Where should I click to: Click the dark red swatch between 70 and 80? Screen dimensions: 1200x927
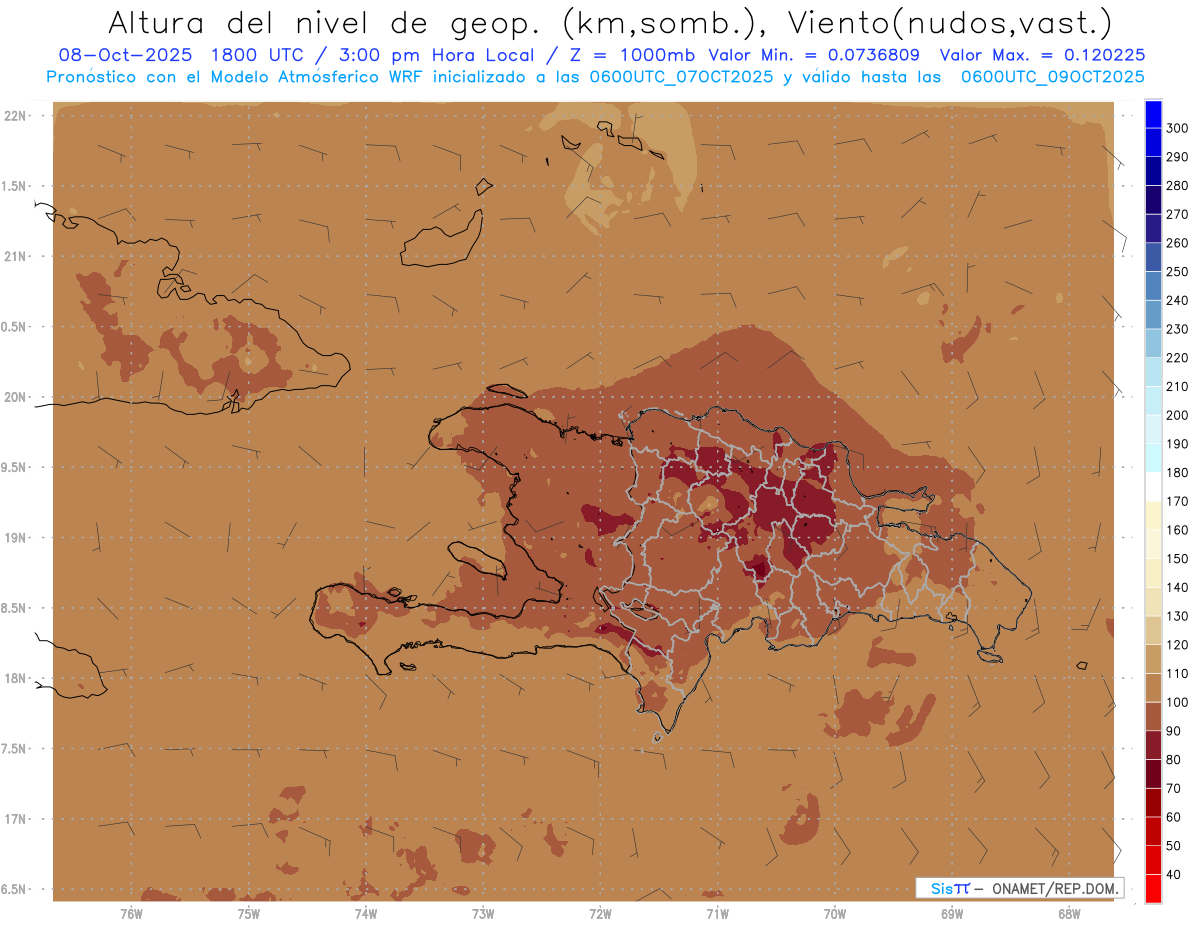(1153, 774)
